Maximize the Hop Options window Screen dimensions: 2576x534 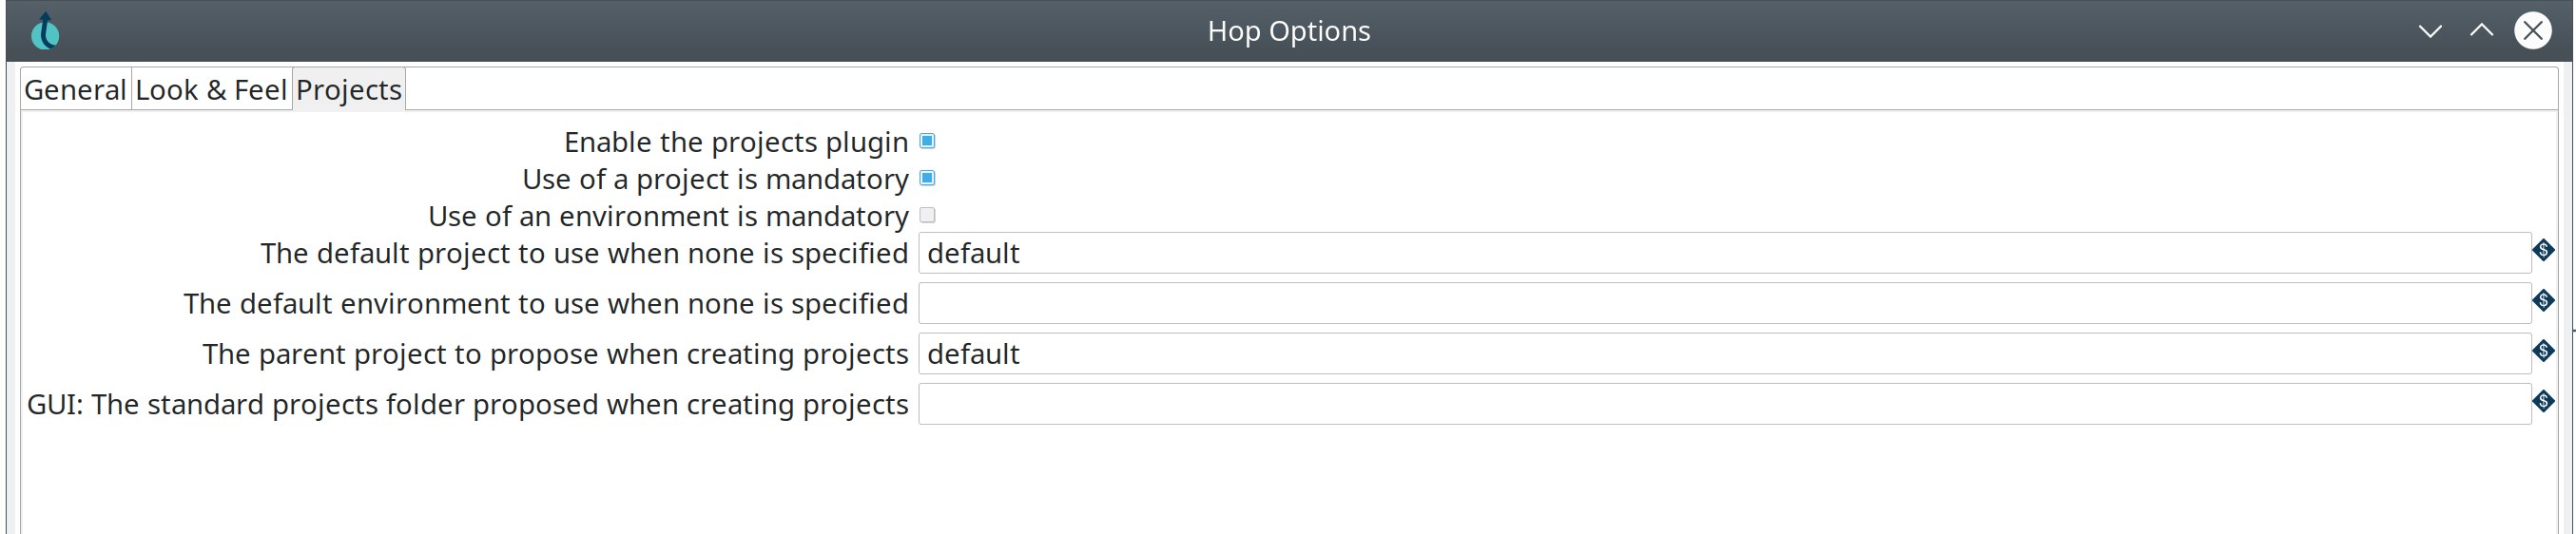(x=2481, y=31)
